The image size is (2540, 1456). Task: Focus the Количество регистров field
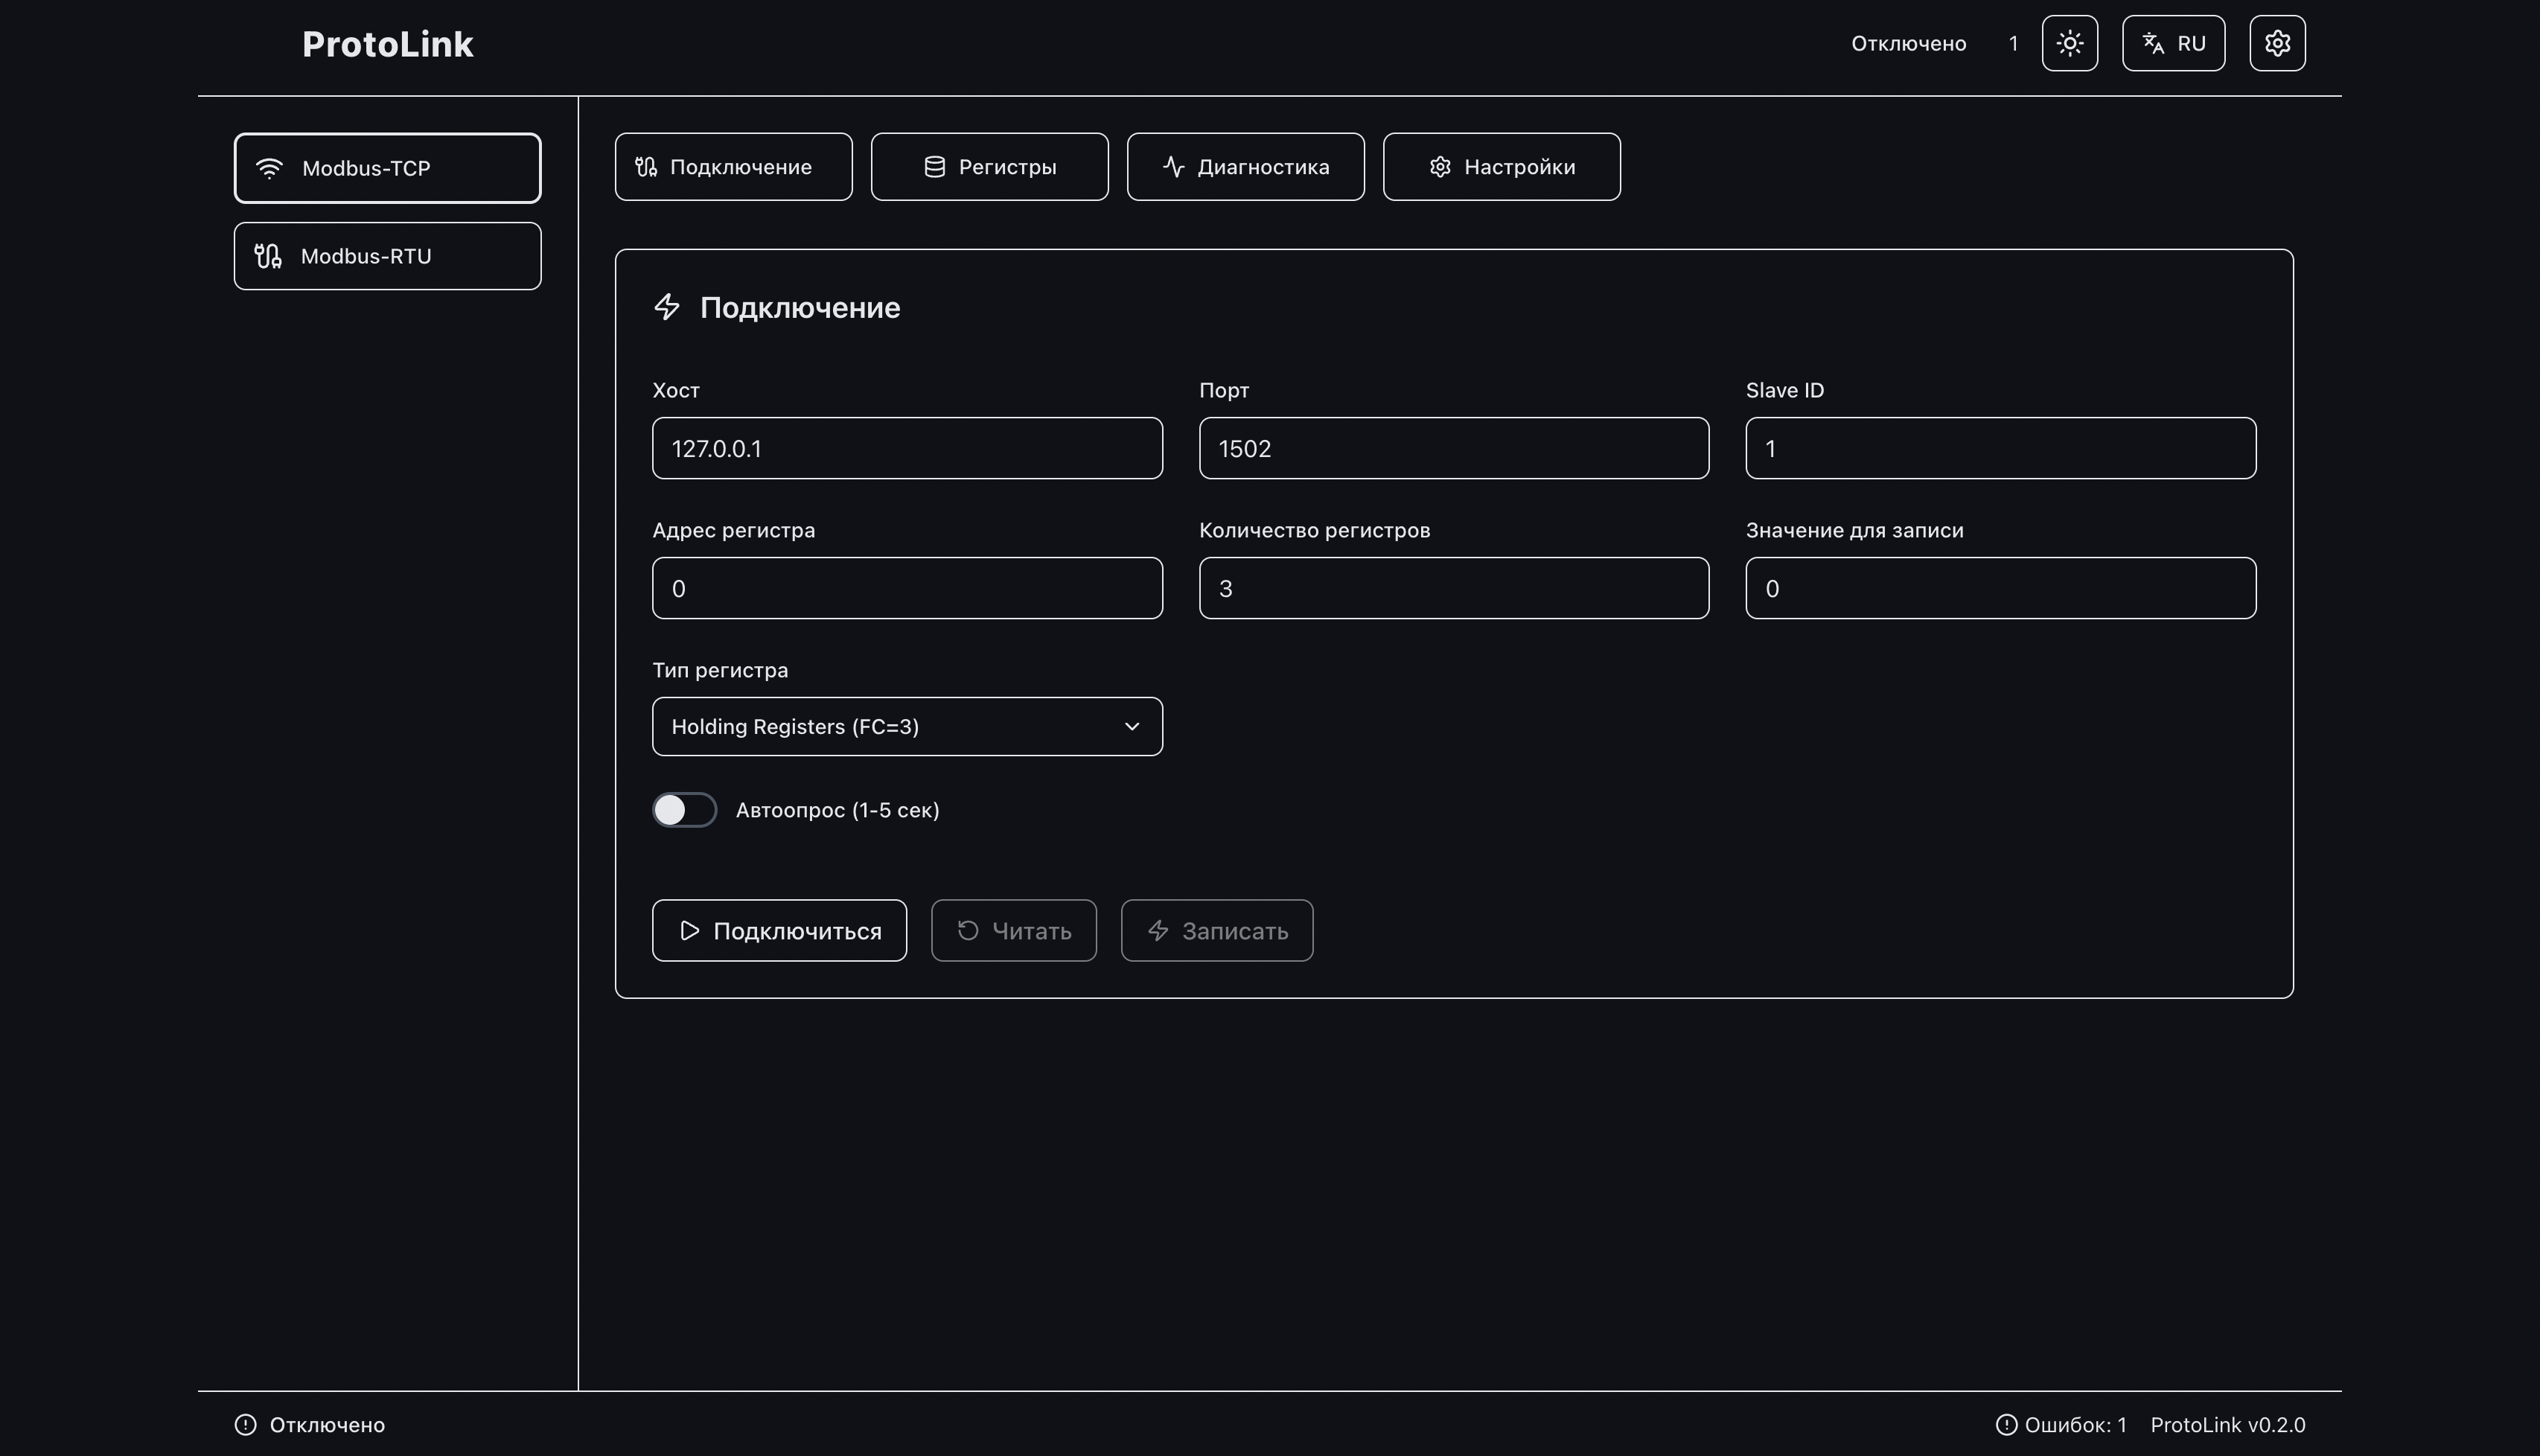[1454, 588]
